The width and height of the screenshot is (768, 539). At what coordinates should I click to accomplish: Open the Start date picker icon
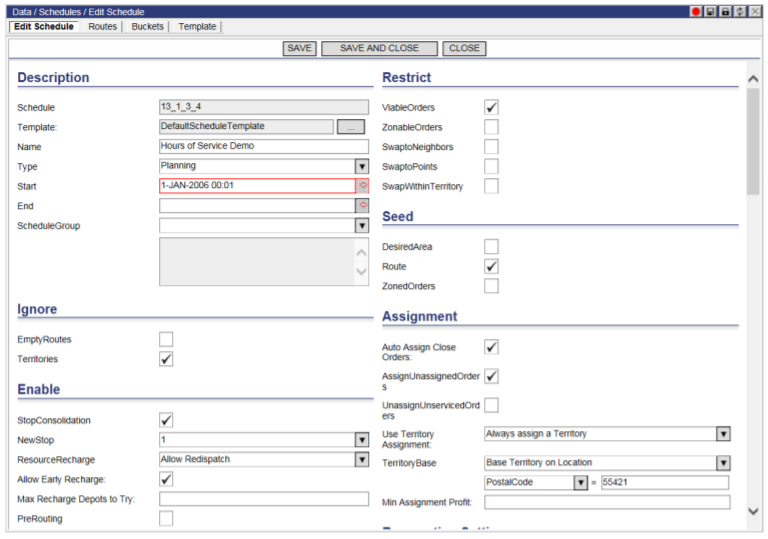(x=363, y=186)
